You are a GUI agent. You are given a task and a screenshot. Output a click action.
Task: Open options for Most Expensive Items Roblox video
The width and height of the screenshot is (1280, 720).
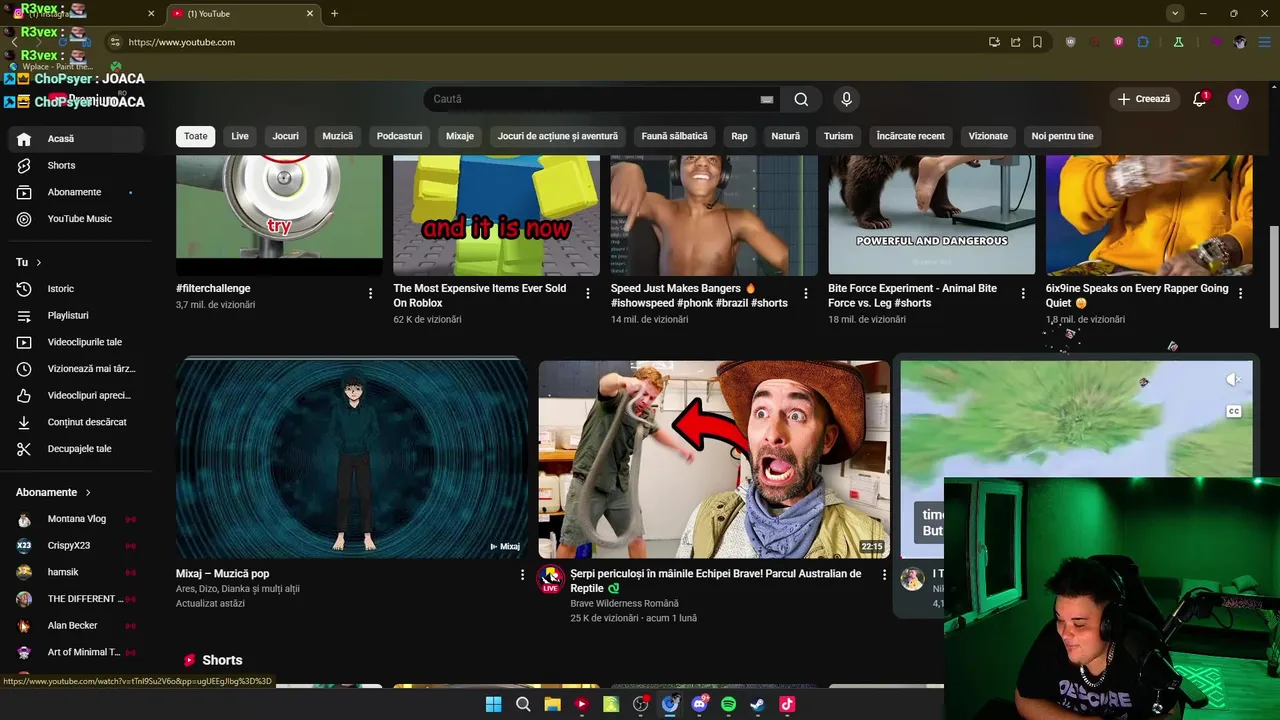click(x=588, y=294)
